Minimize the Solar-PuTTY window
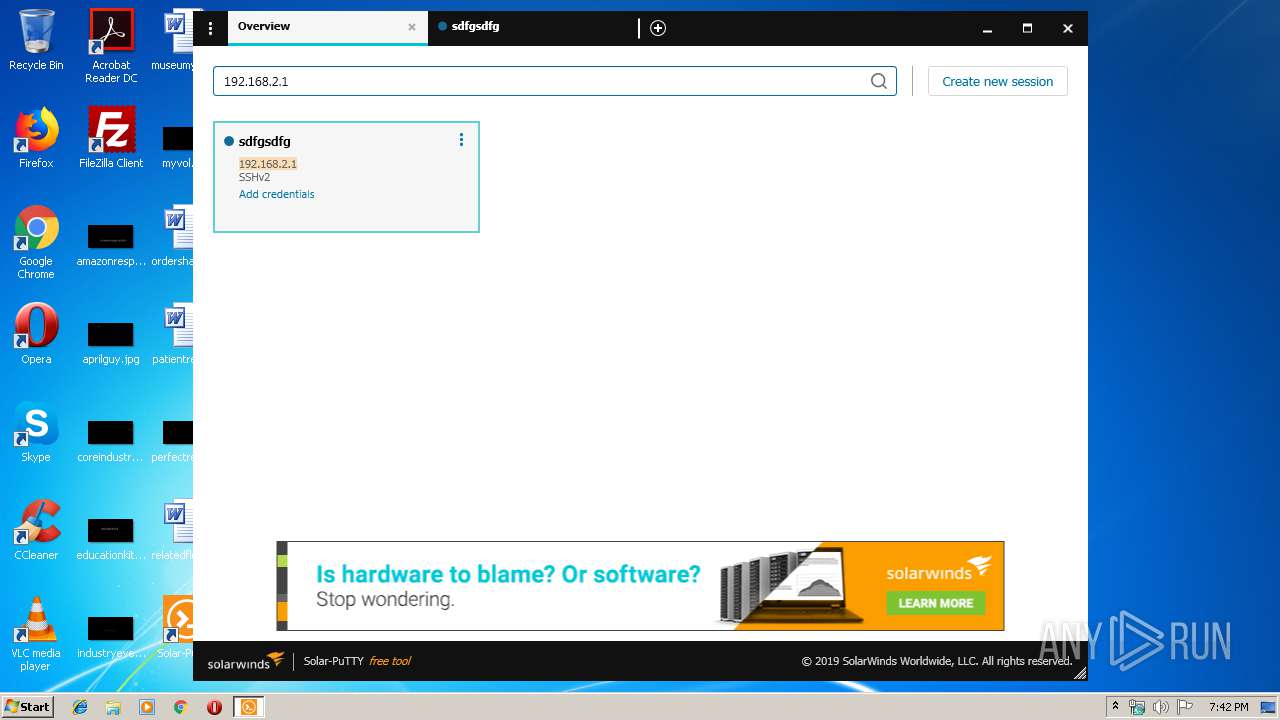 [x=987, y=28]
